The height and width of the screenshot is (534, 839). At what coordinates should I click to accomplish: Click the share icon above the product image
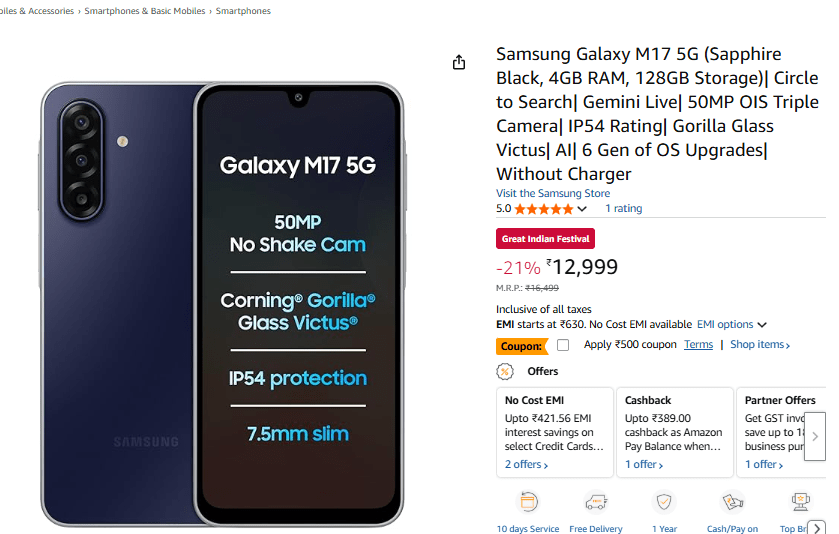pos(459,62)
